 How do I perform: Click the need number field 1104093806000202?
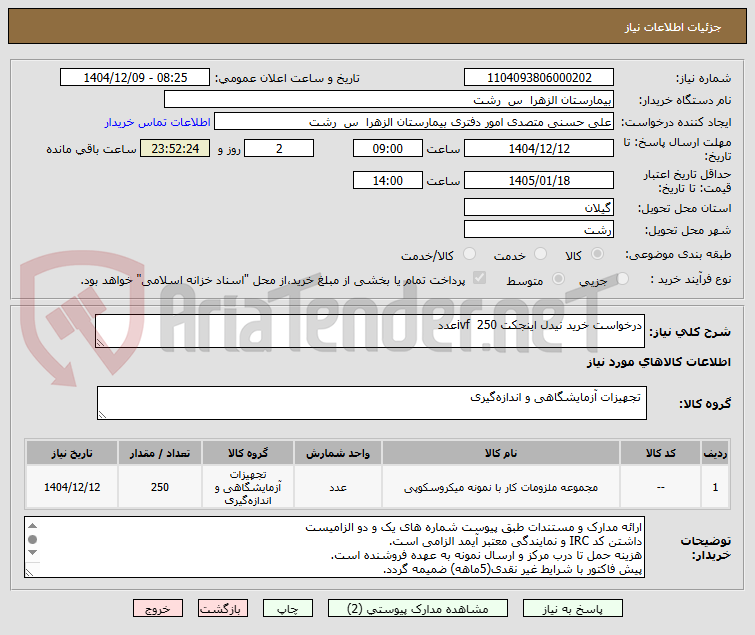[538, 78]
